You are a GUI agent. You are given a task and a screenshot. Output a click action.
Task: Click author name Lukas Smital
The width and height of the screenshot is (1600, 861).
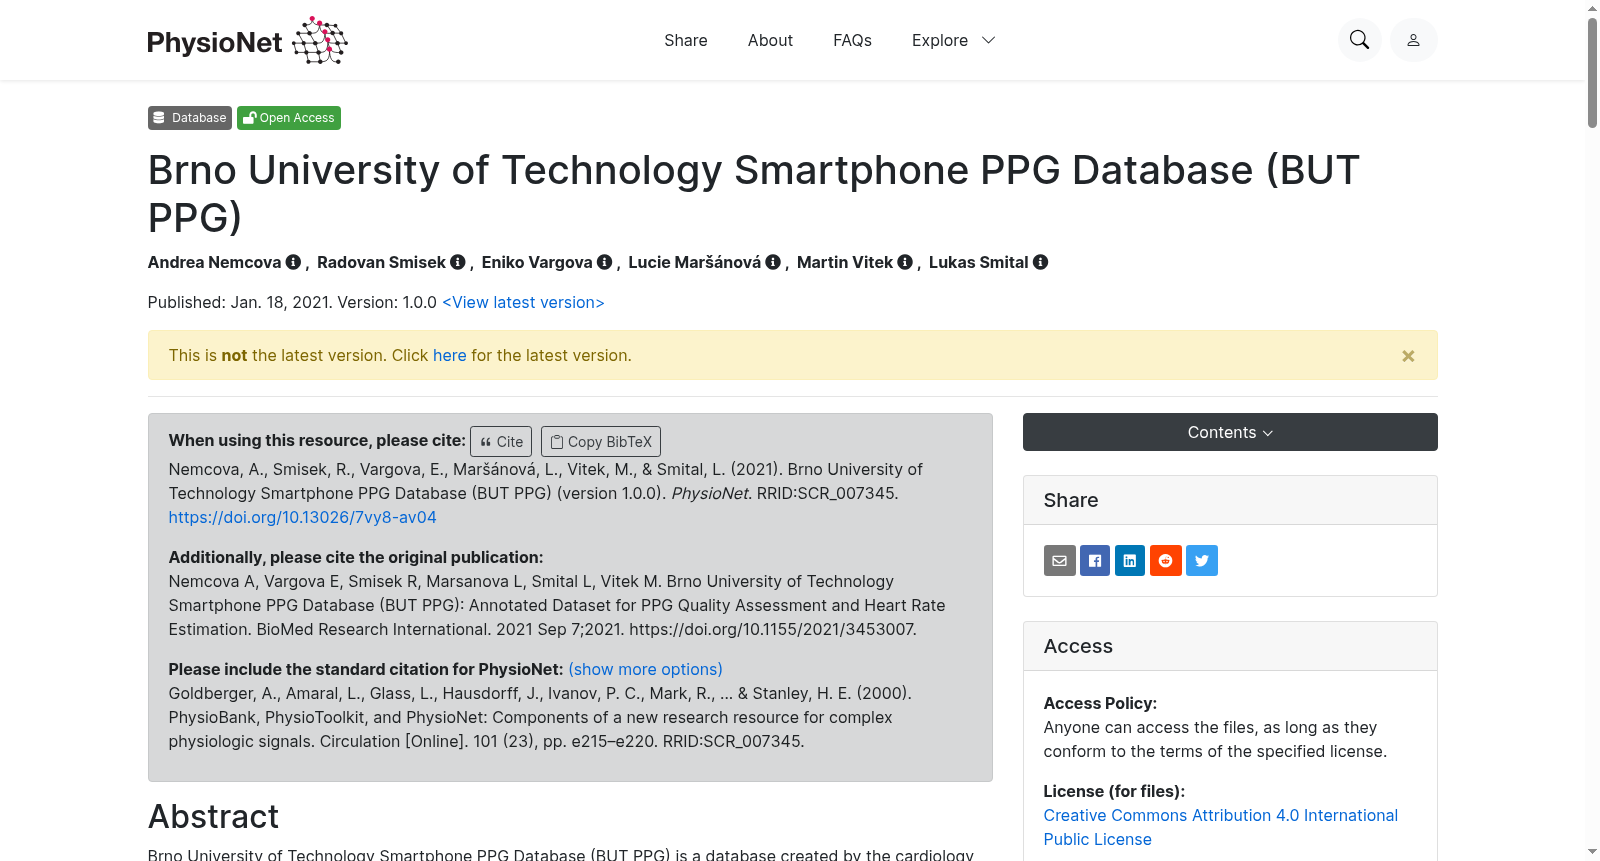(x=979, y=262)
